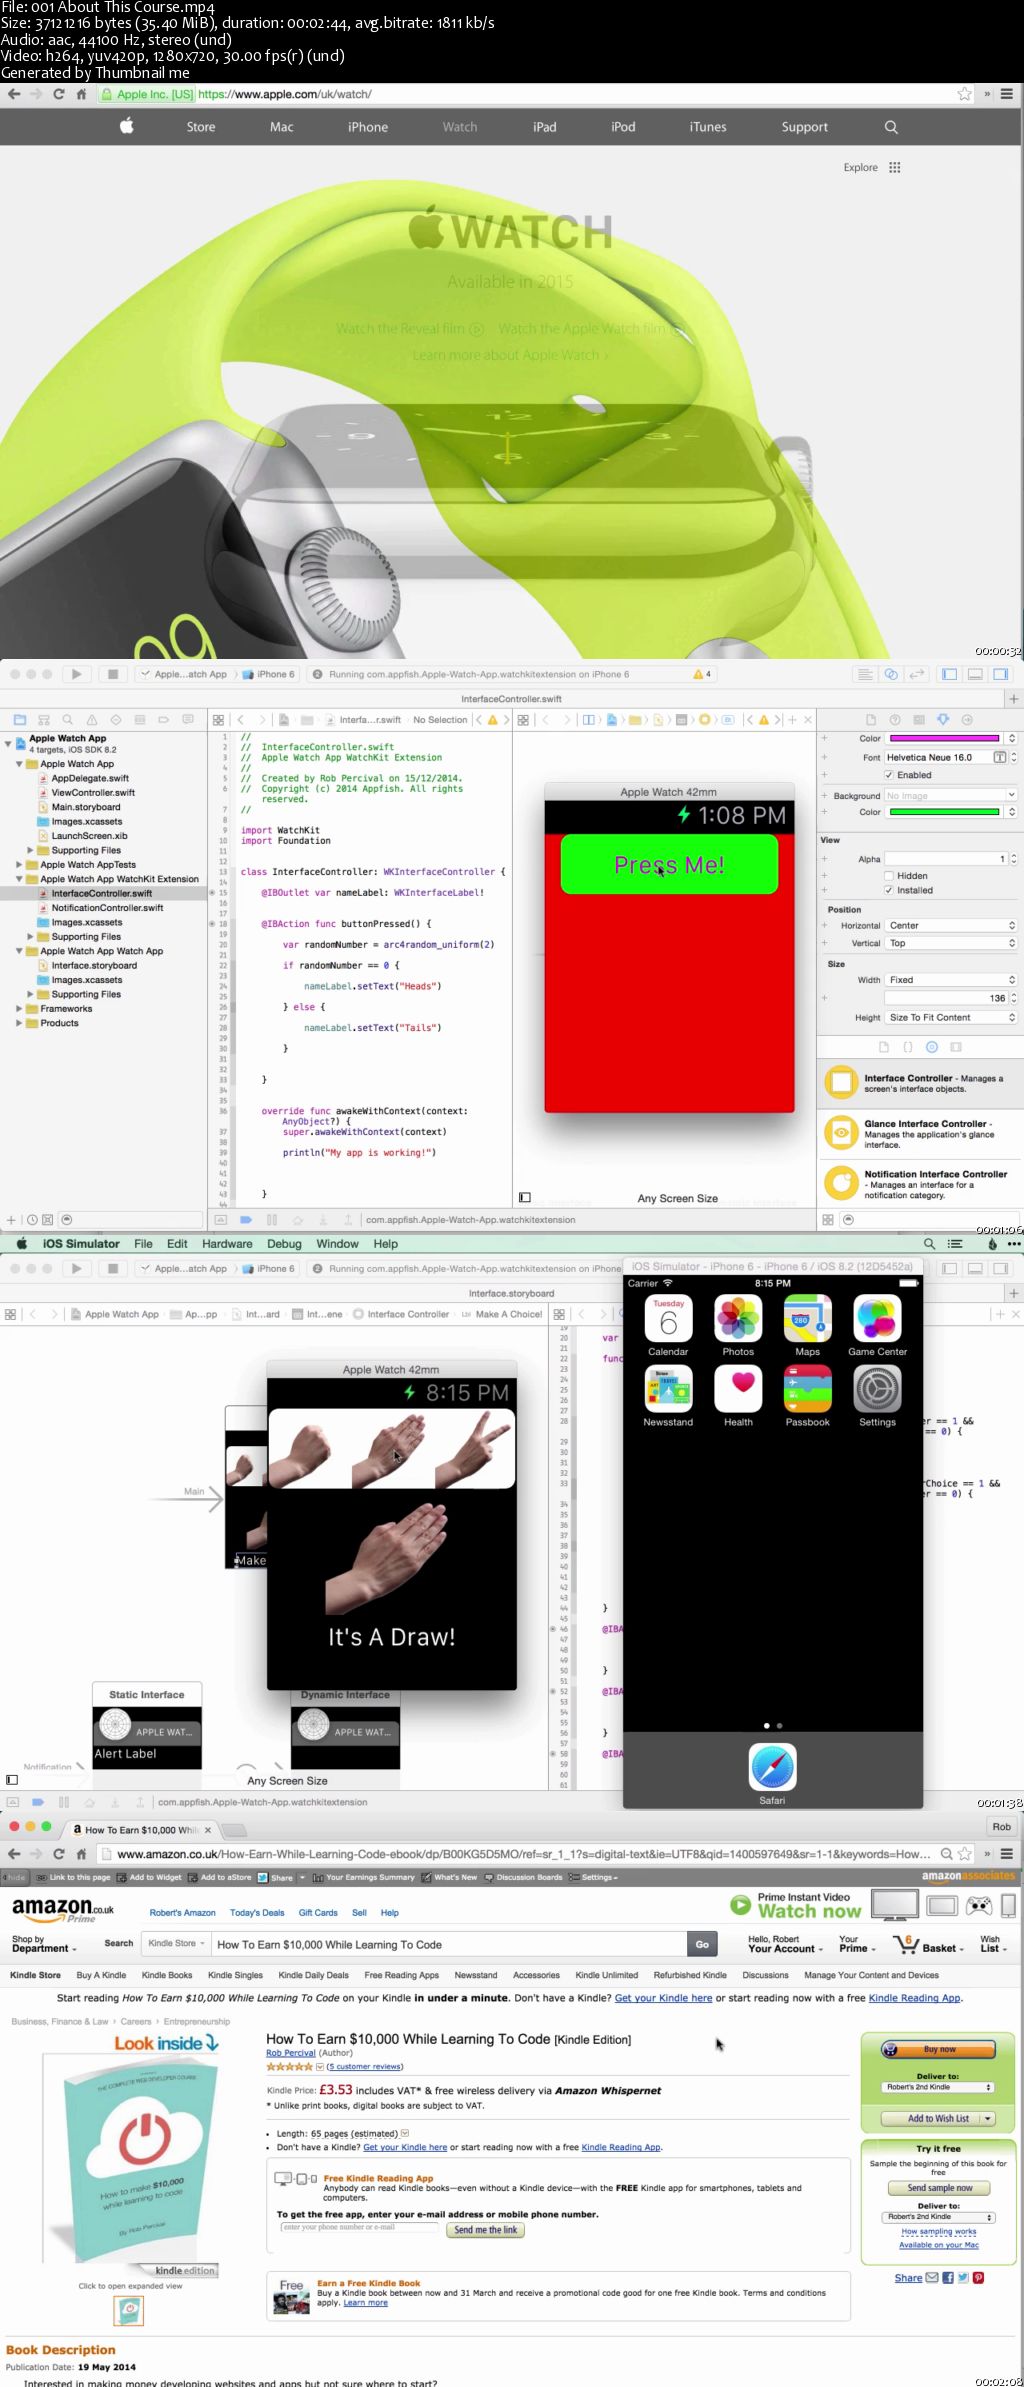Click the yellow warning badge showing 4

tap(702, 674)
